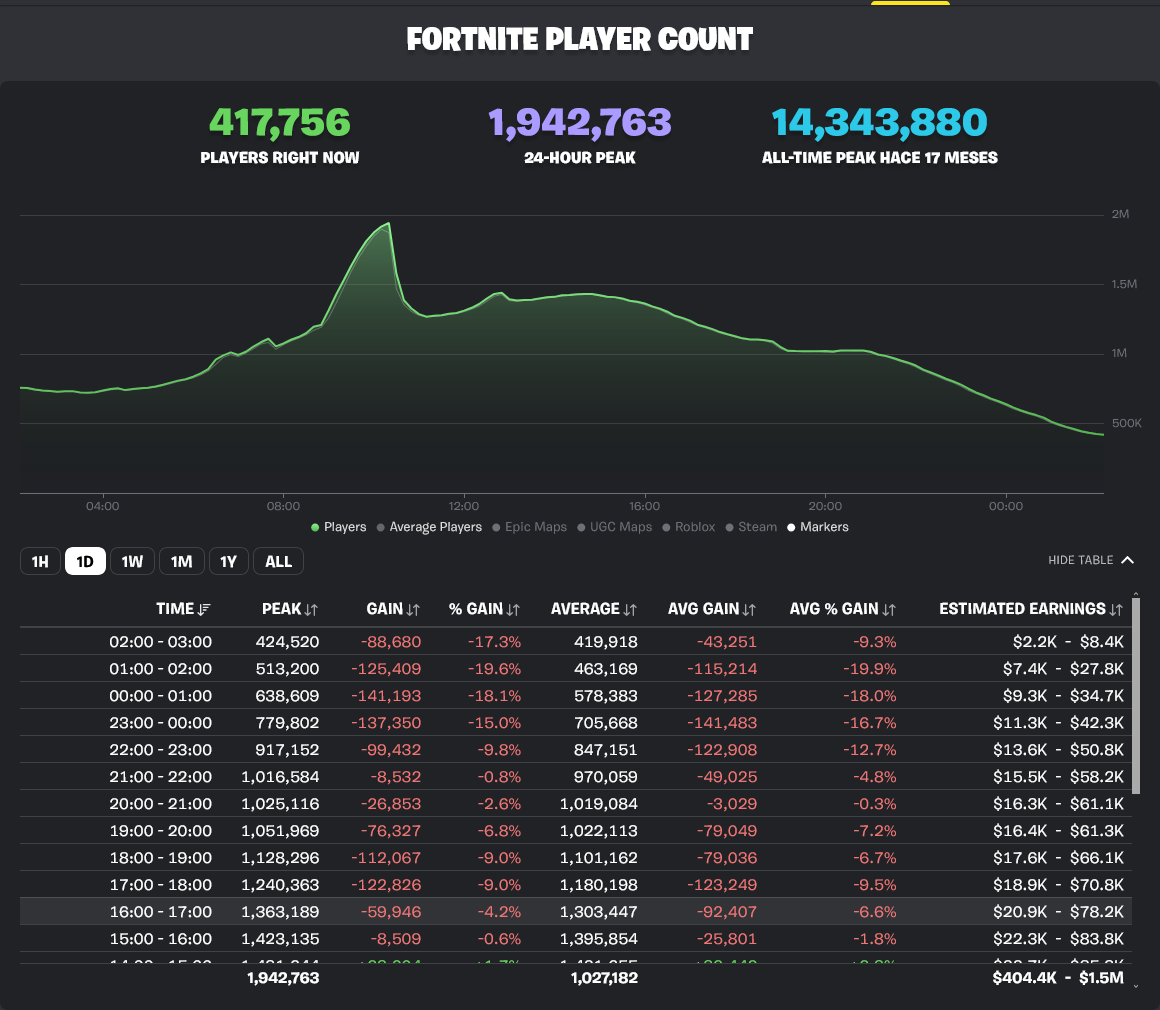Click avg gain value -123,249
The image size is (1160, 1010).
(x=722, y=885)
